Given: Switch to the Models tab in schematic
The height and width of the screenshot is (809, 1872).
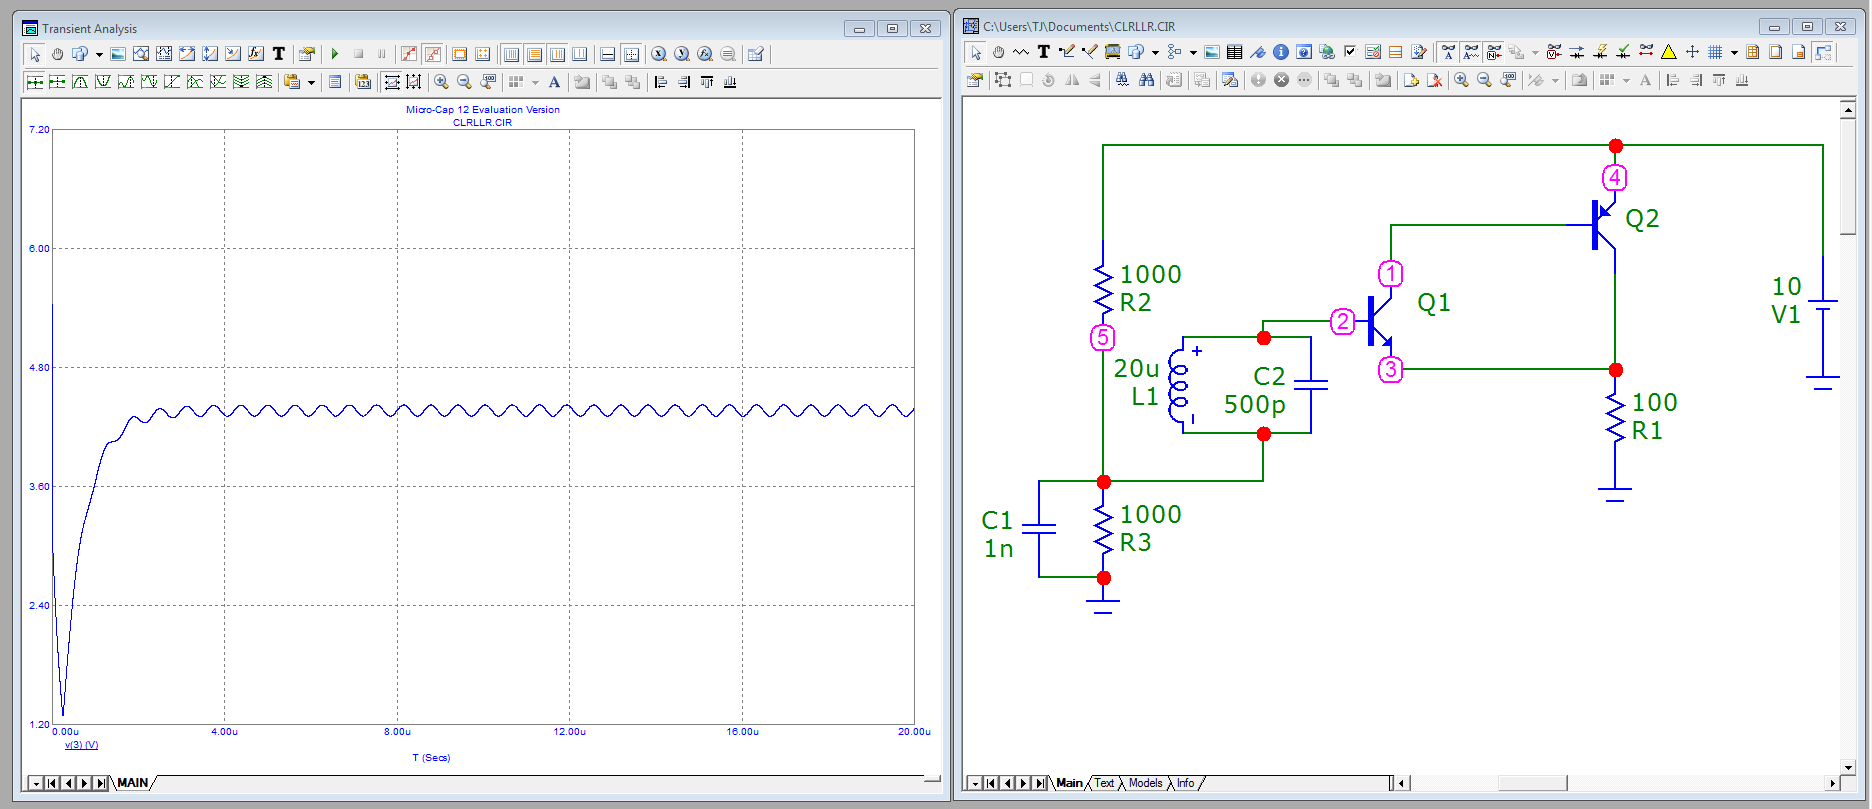Looking at the screenshot, I should 1146,783.
